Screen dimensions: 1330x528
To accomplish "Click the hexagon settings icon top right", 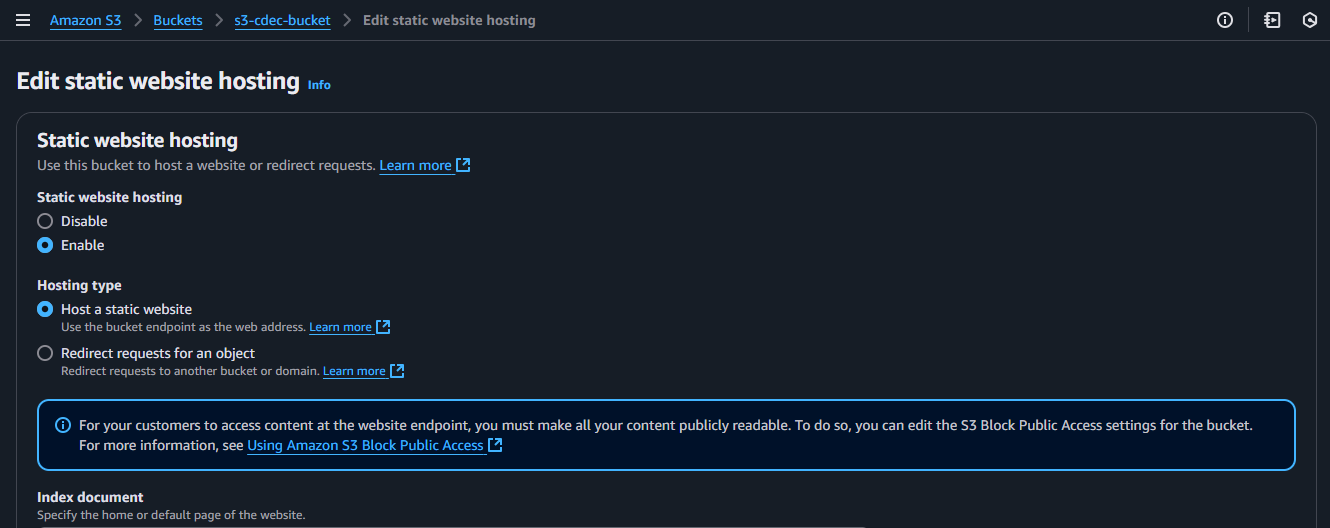I will pyautogui.click(x=1310, y=20).
